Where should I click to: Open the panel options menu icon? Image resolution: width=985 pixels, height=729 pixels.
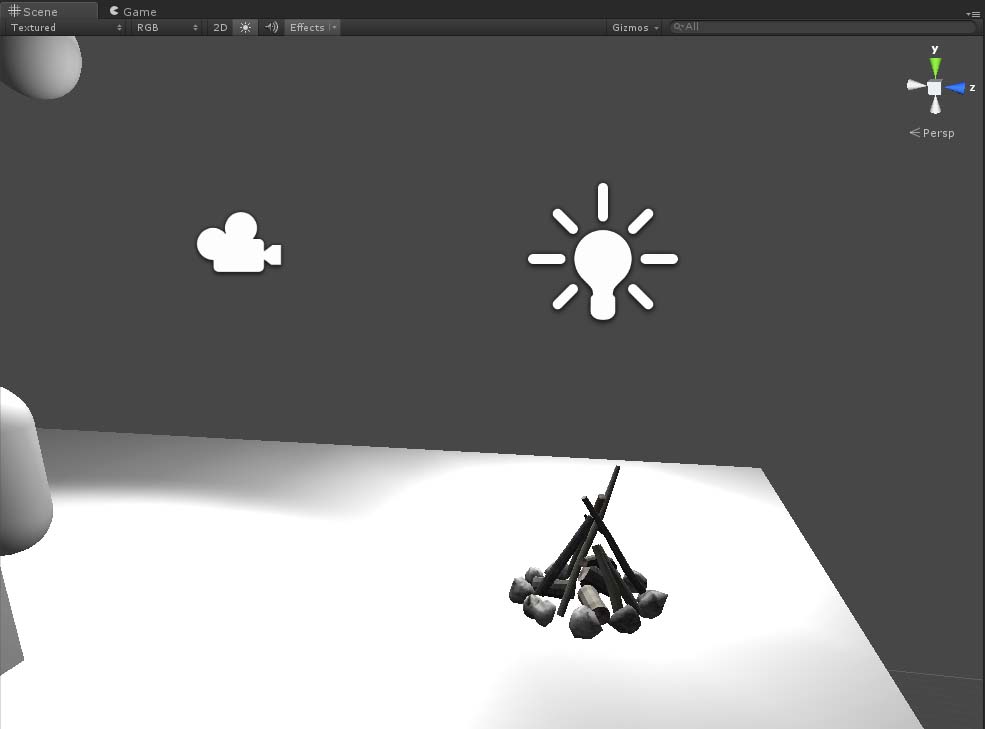coord(973,14)
